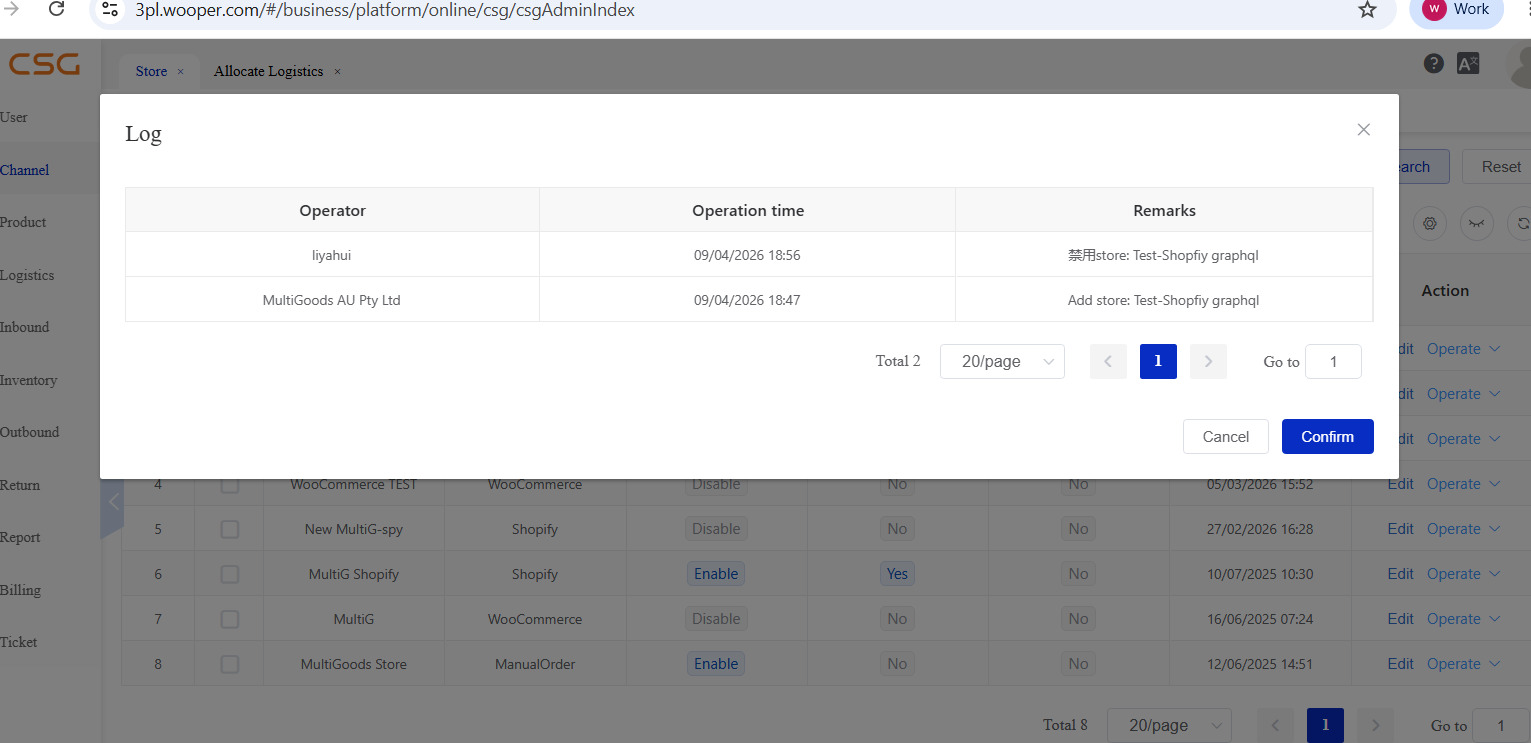Open the Report sidebar menu

[x=20, y=537]
